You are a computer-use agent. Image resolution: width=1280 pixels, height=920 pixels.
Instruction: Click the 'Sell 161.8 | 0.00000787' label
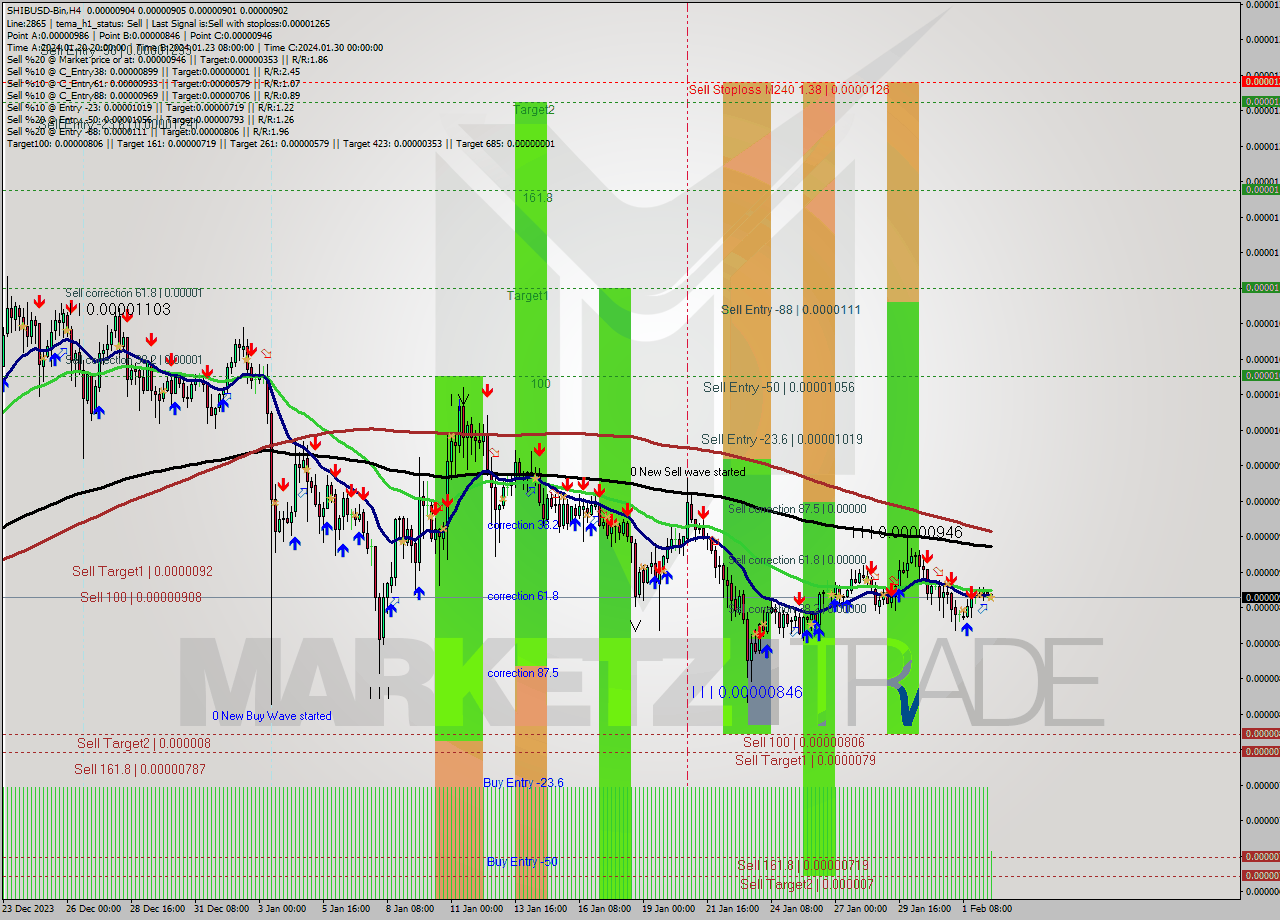coord(140,769)
